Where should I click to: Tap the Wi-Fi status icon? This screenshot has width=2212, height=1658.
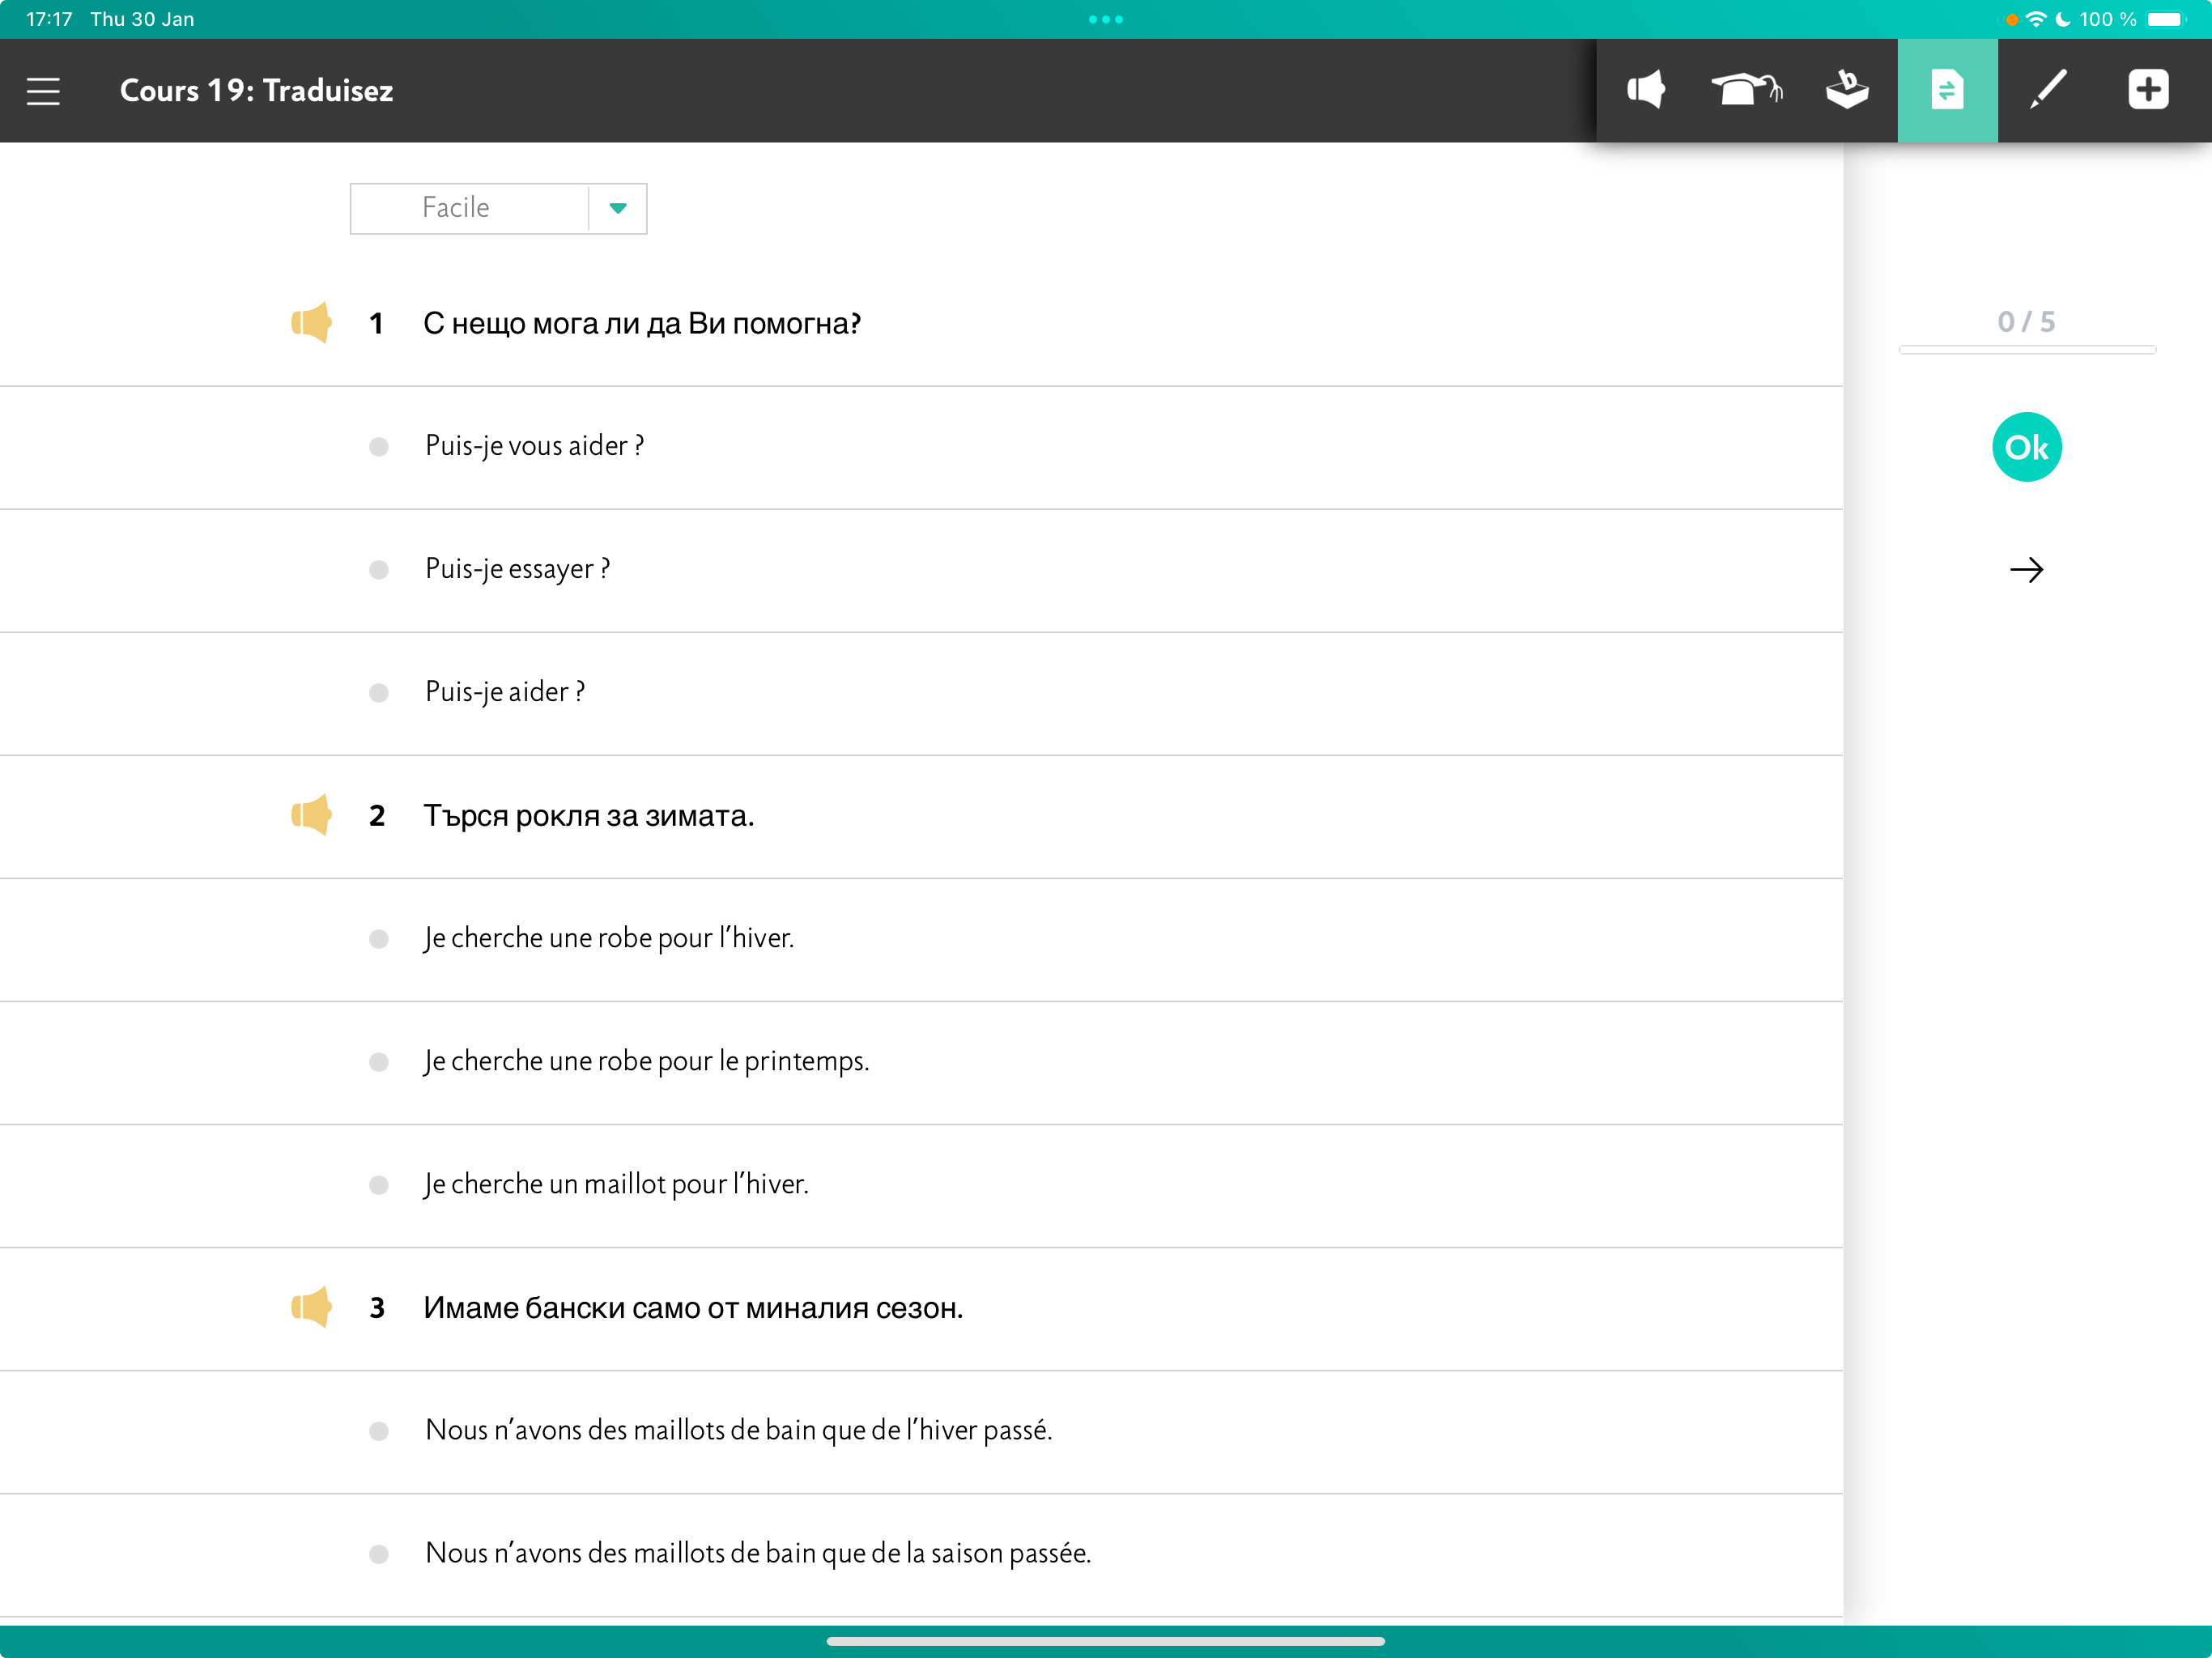[2036, 19]
